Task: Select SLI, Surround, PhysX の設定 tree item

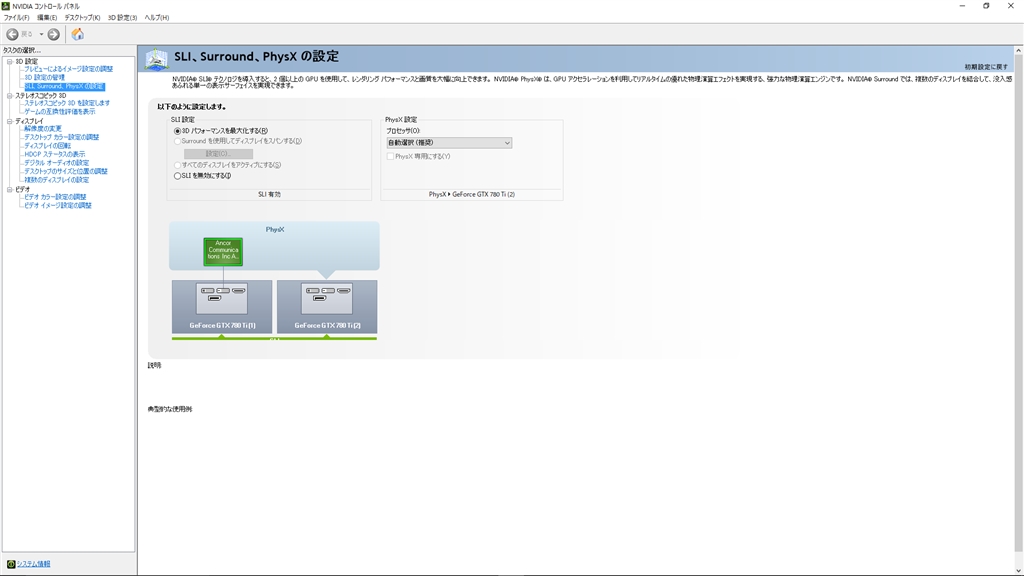Action: click(64, 86)
